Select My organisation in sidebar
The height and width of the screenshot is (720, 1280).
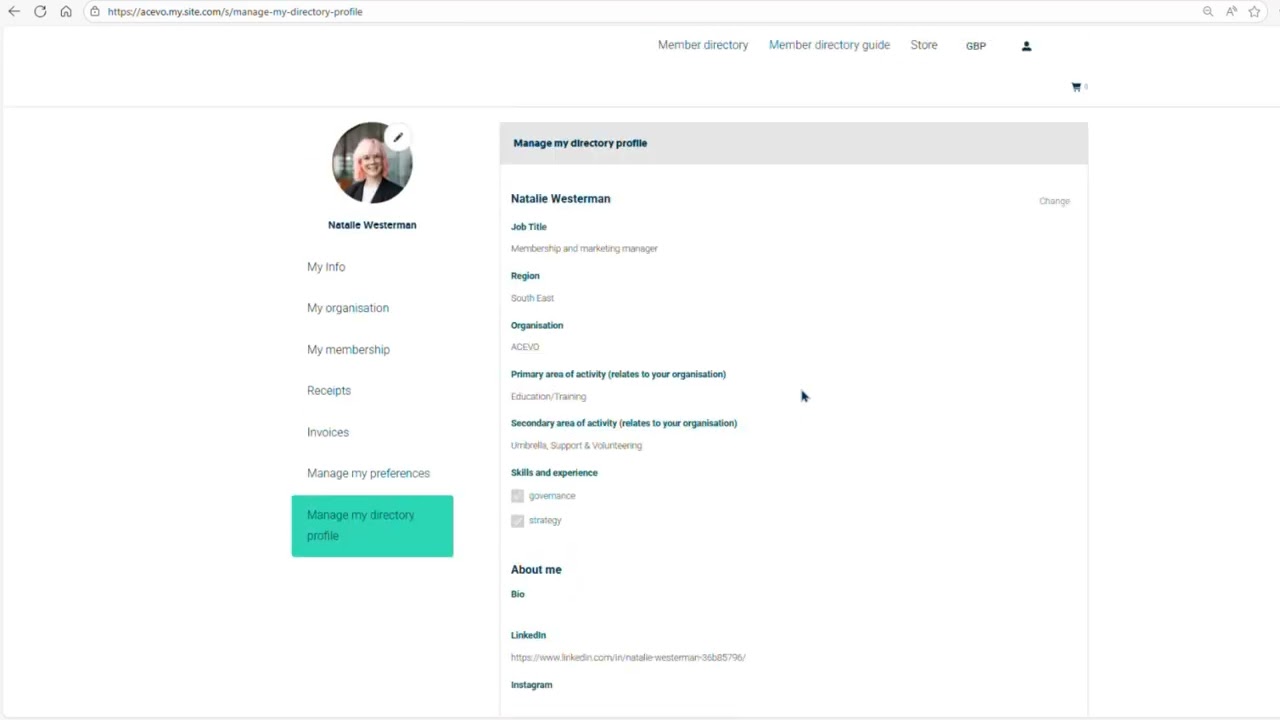tap(348, 308)
